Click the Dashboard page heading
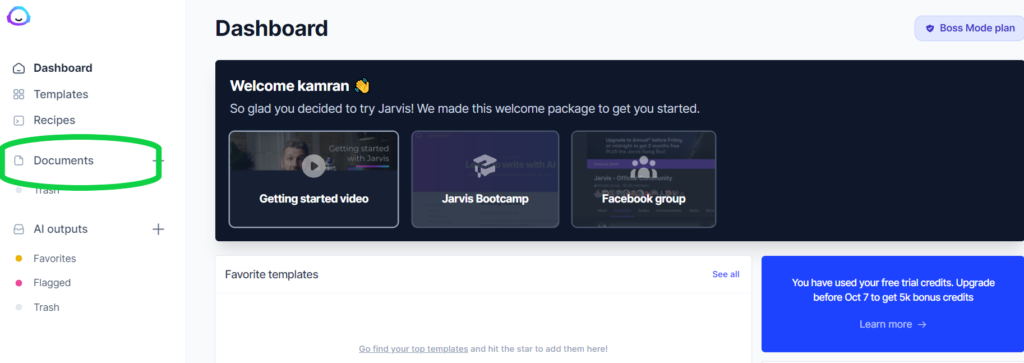 (272, 28)
